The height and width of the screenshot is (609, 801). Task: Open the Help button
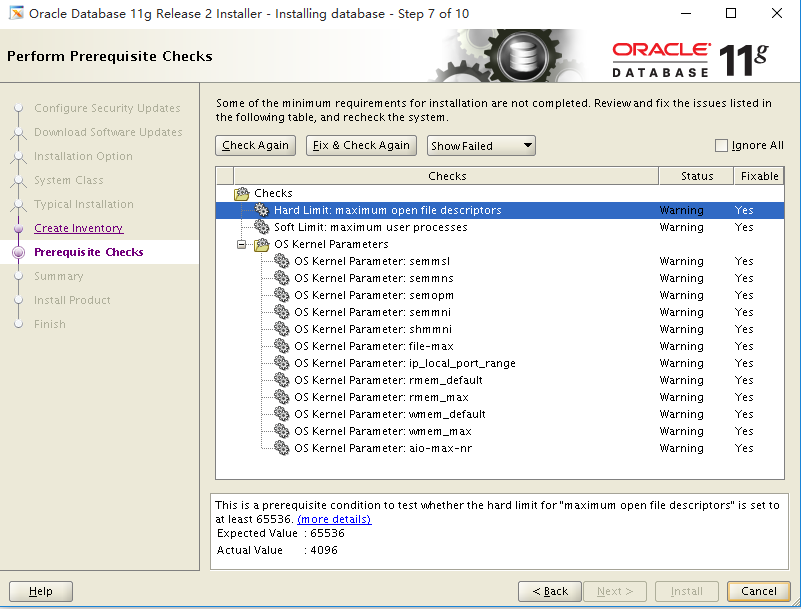click(x=41, y=591)
